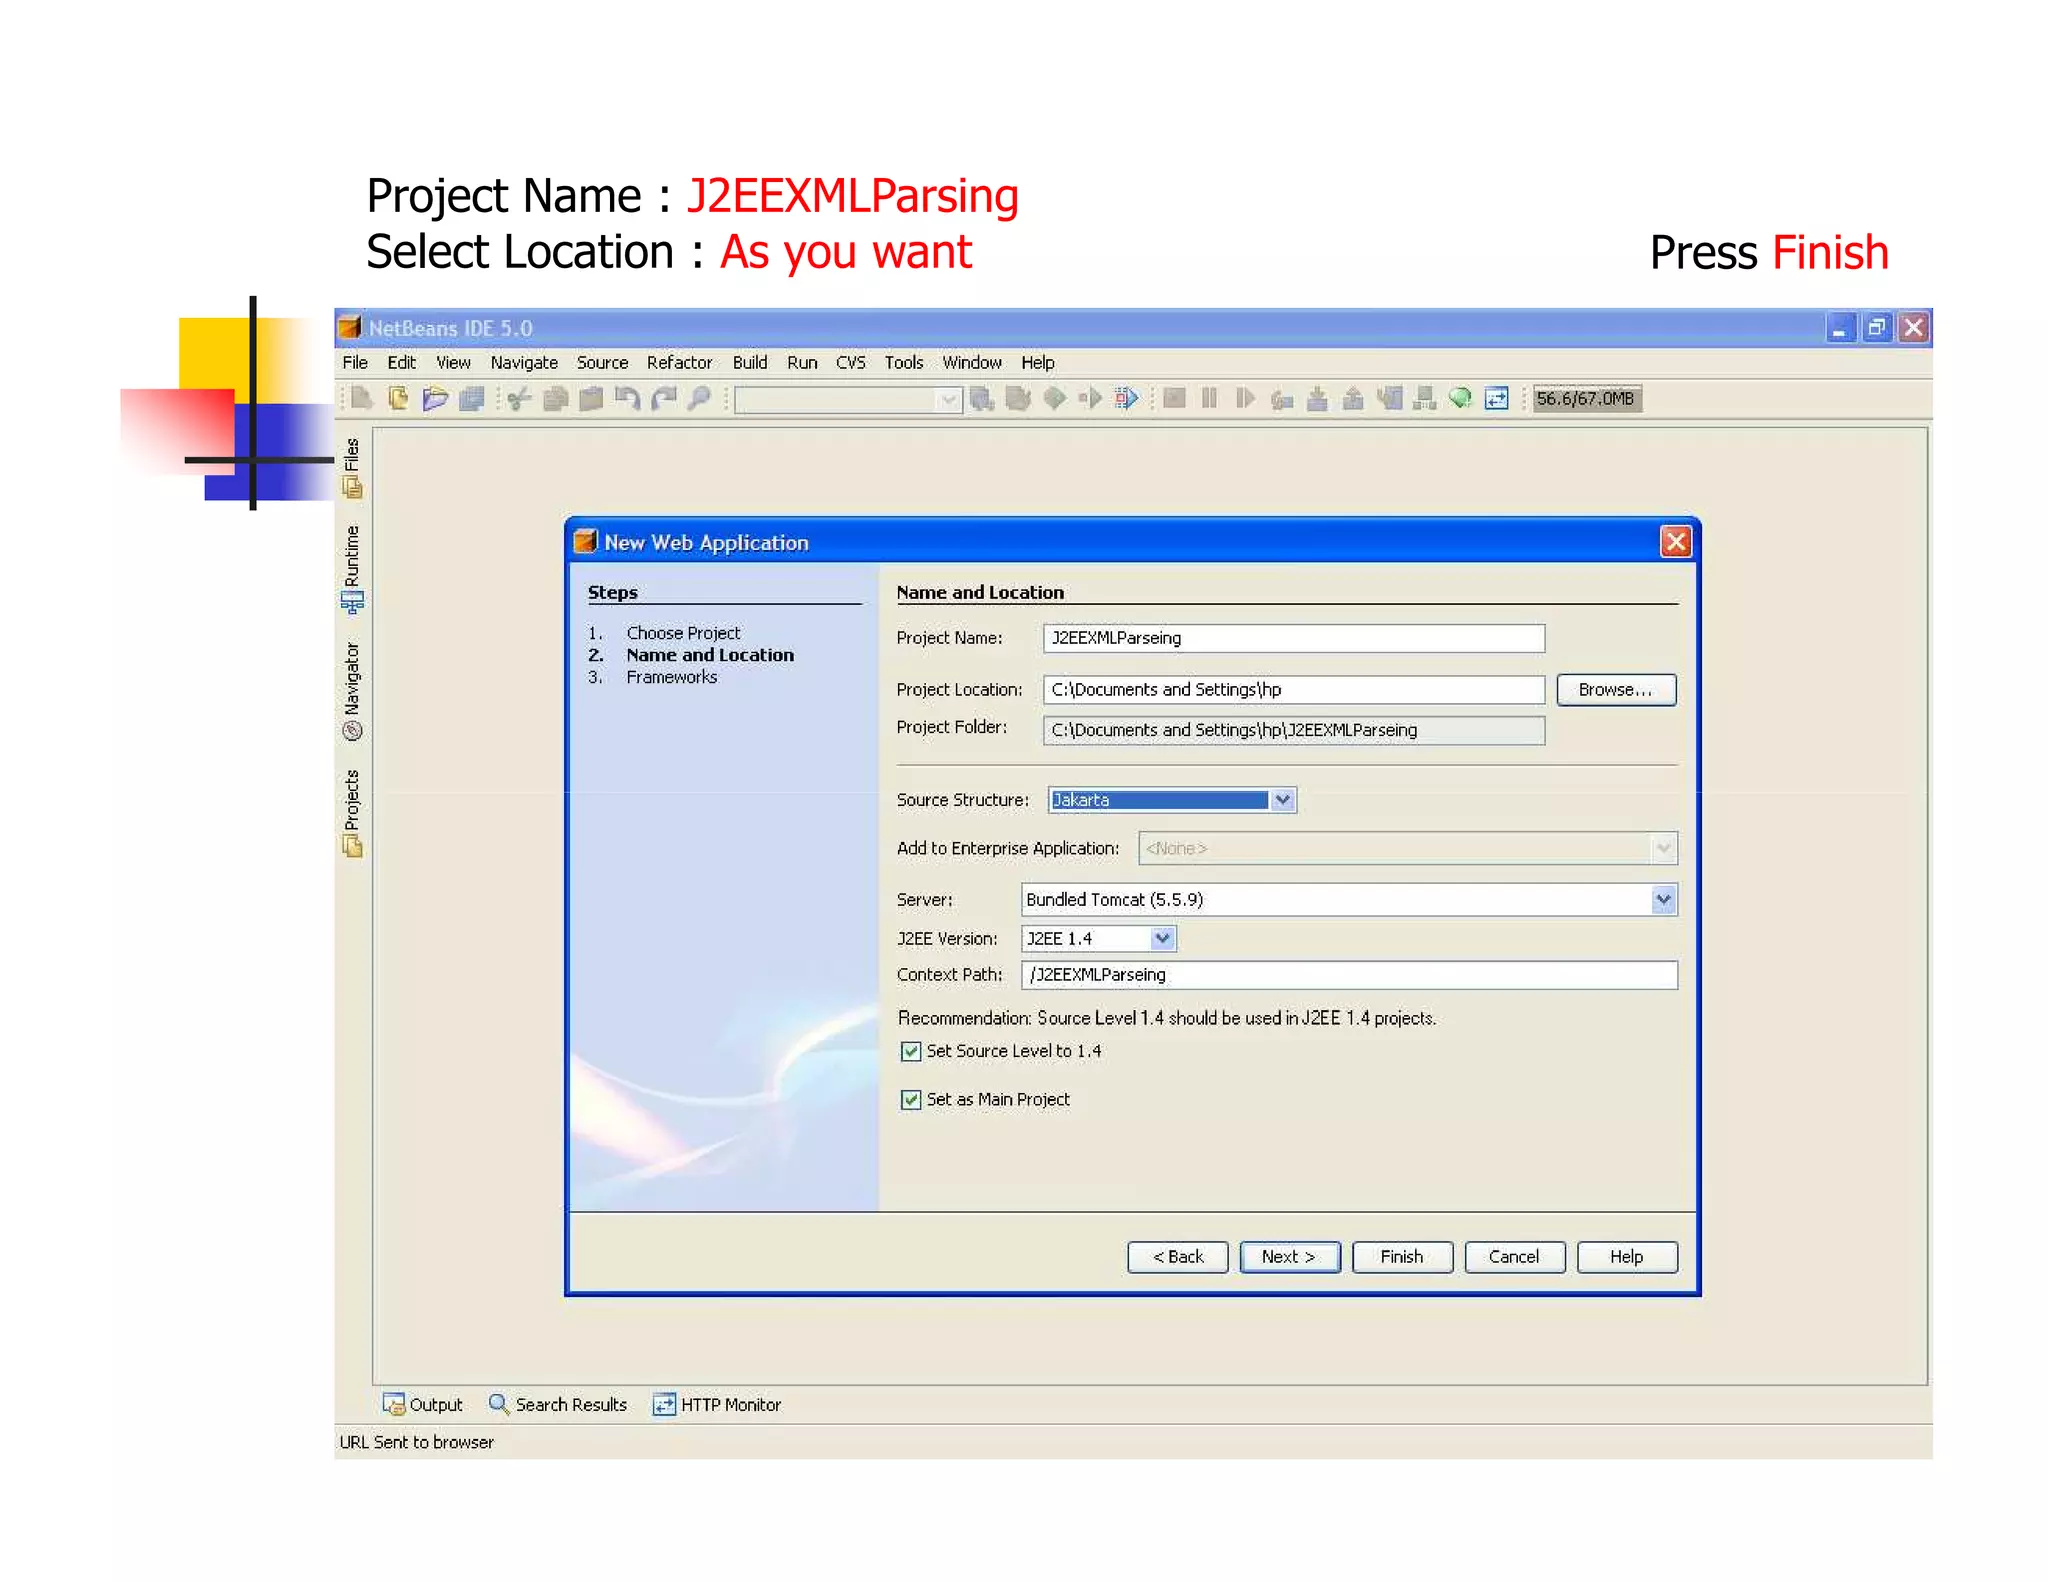Click the Context Path input field

tap(1349, 975)
